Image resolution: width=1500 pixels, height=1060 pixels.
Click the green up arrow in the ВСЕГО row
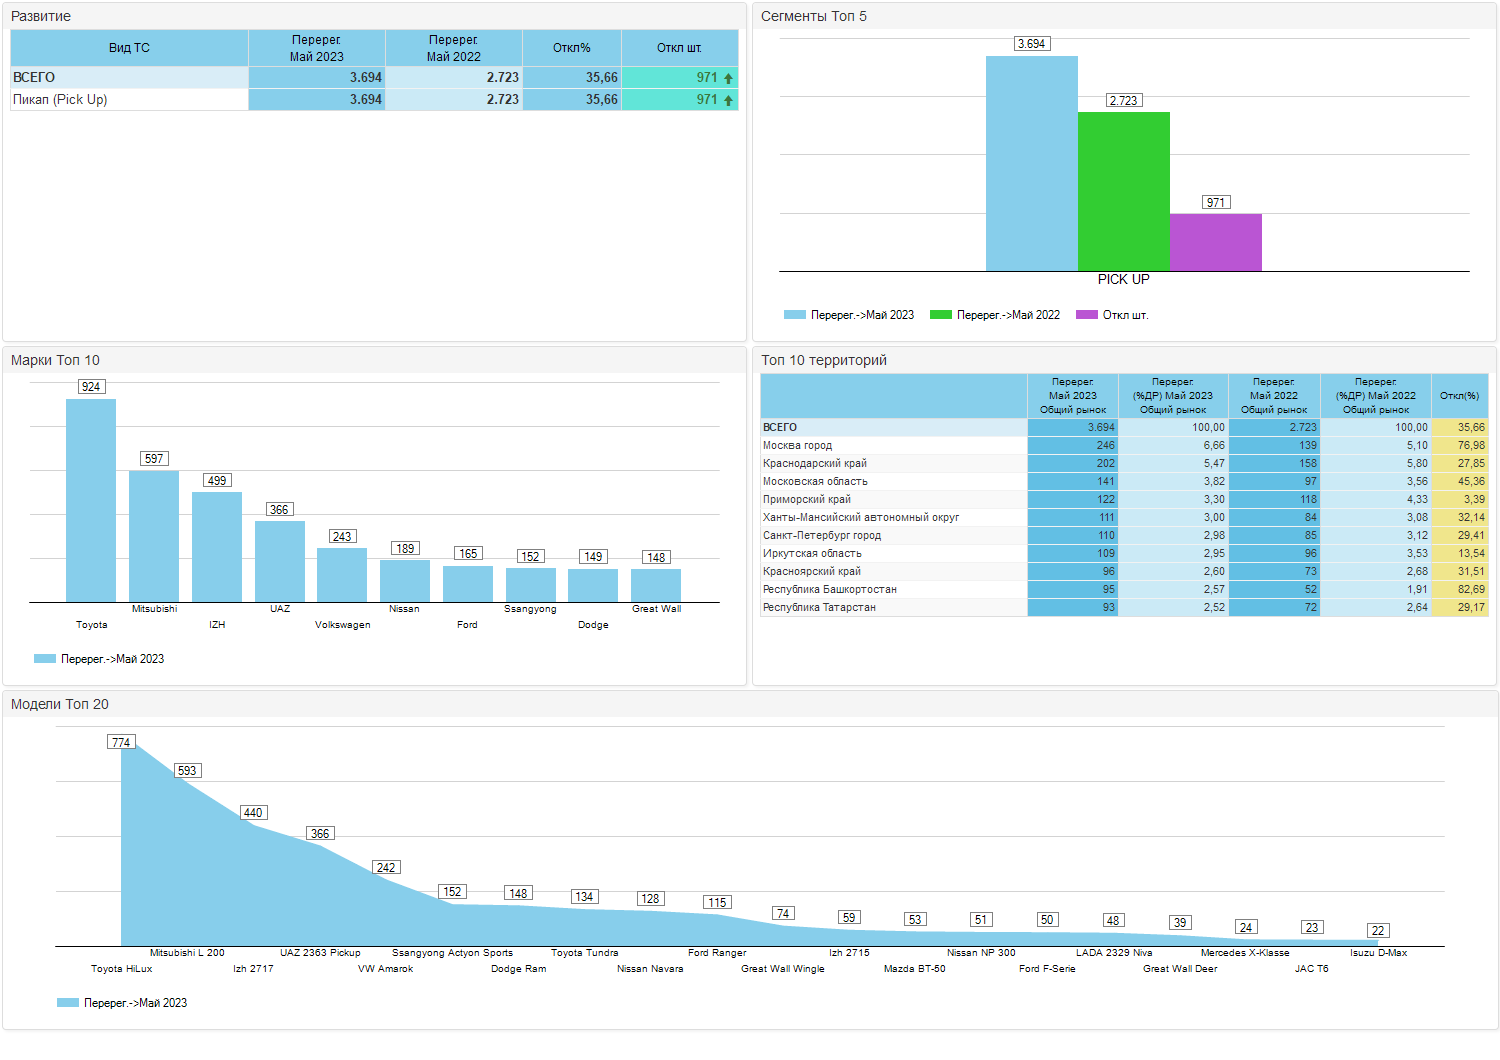point(728,78)
